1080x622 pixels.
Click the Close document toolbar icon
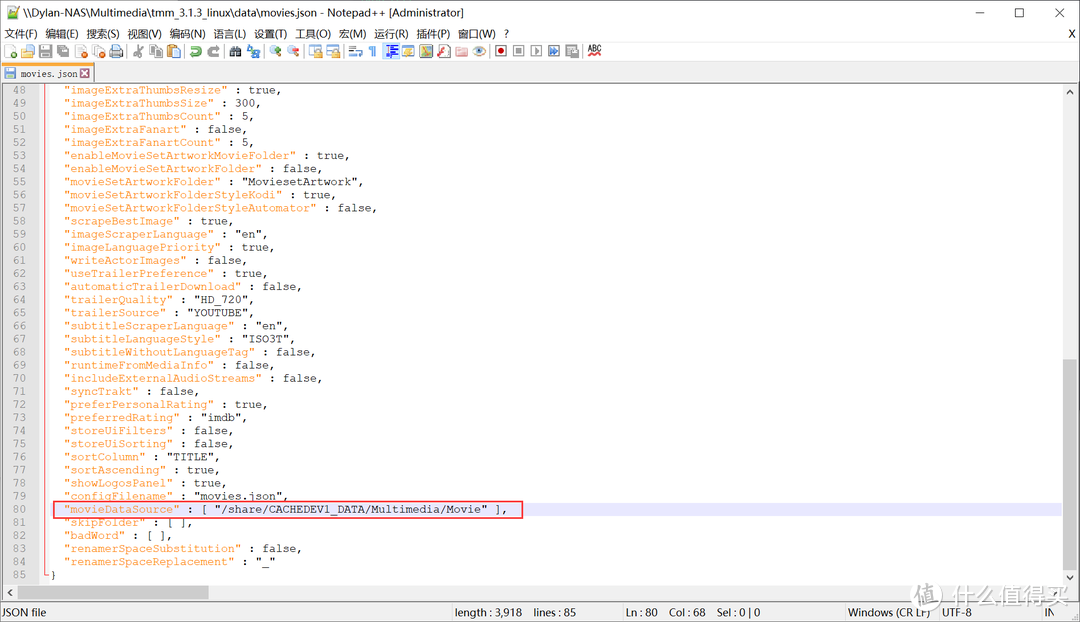point(81,52)
